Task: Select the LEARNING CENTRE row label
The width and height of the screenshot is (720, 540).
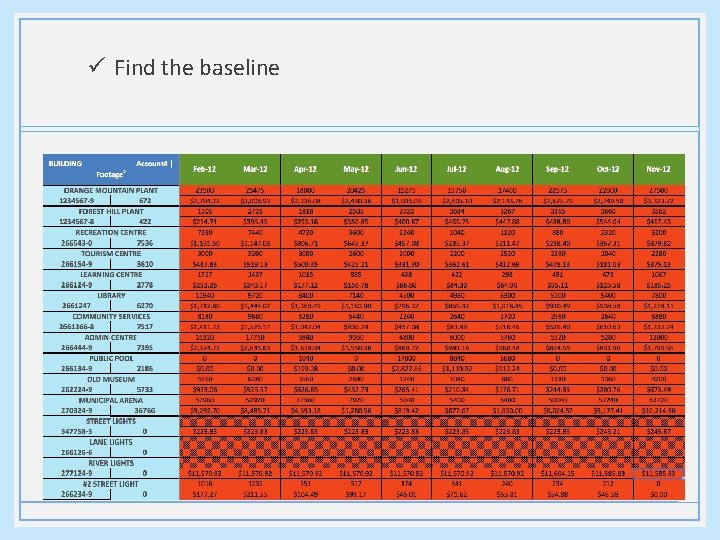Action: pos(111,275)
